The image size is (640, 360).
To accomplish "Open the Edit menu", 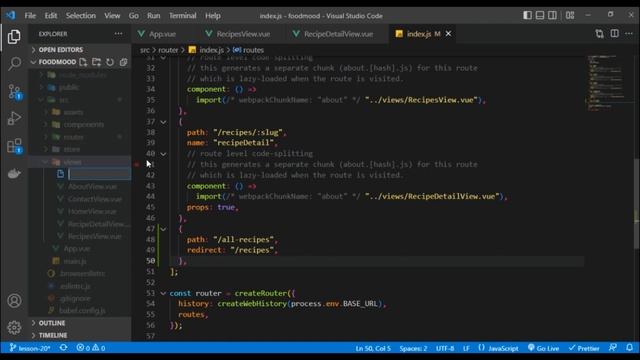I will (51, 16).
